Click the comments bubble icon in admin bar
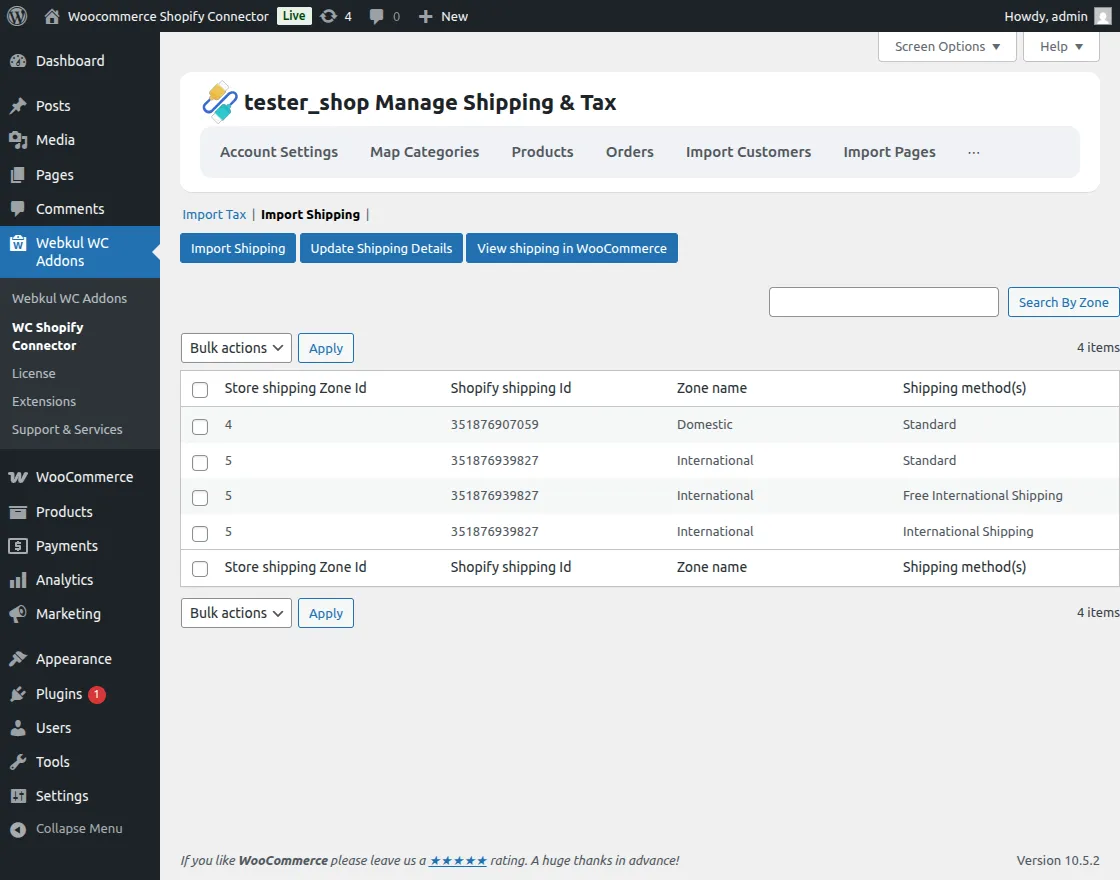The image size is (1120, 880). click(376, 16)
